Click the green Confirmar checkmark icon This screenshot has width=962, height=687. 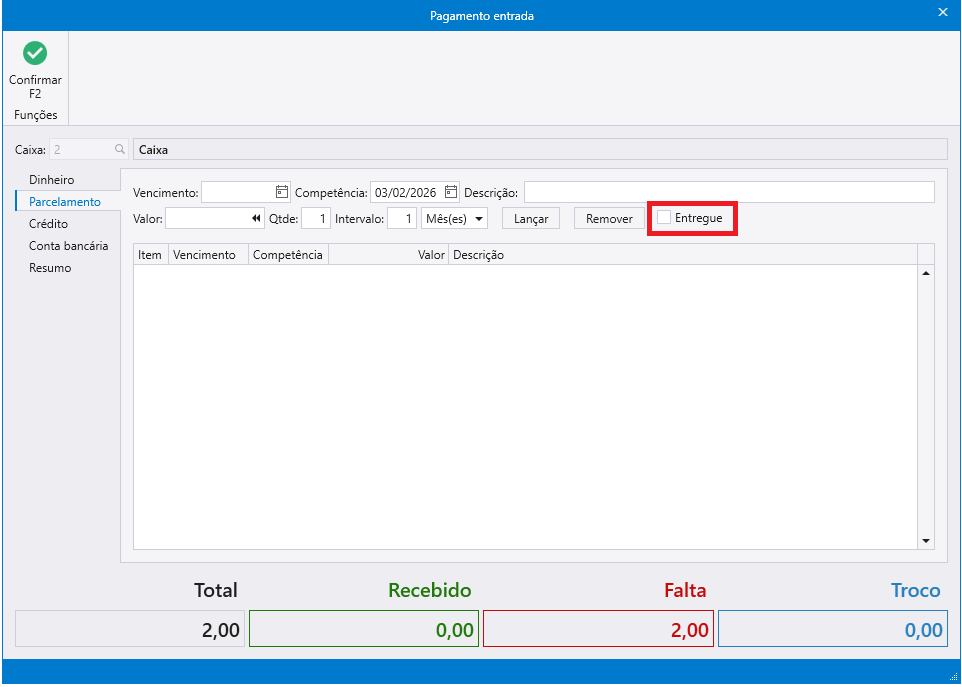coord(35,53)
